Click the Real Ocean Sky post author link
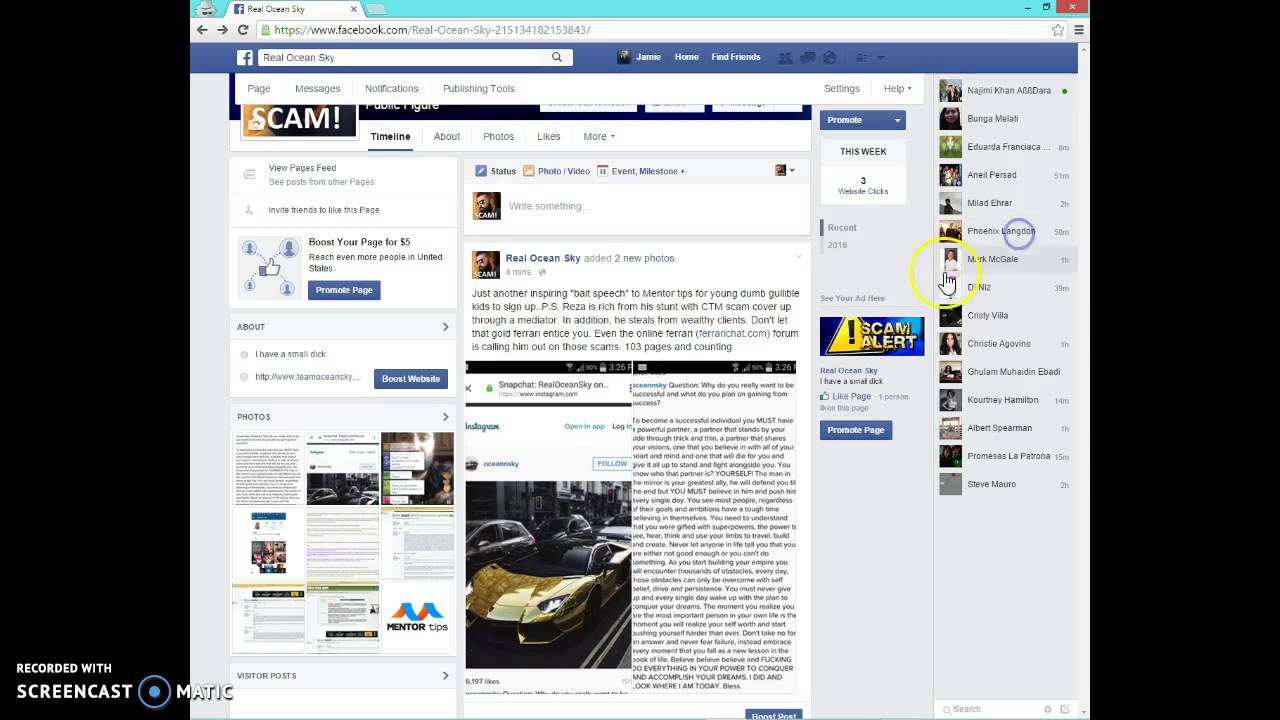The image size is (1280, 720). click(x=543, y=258)
